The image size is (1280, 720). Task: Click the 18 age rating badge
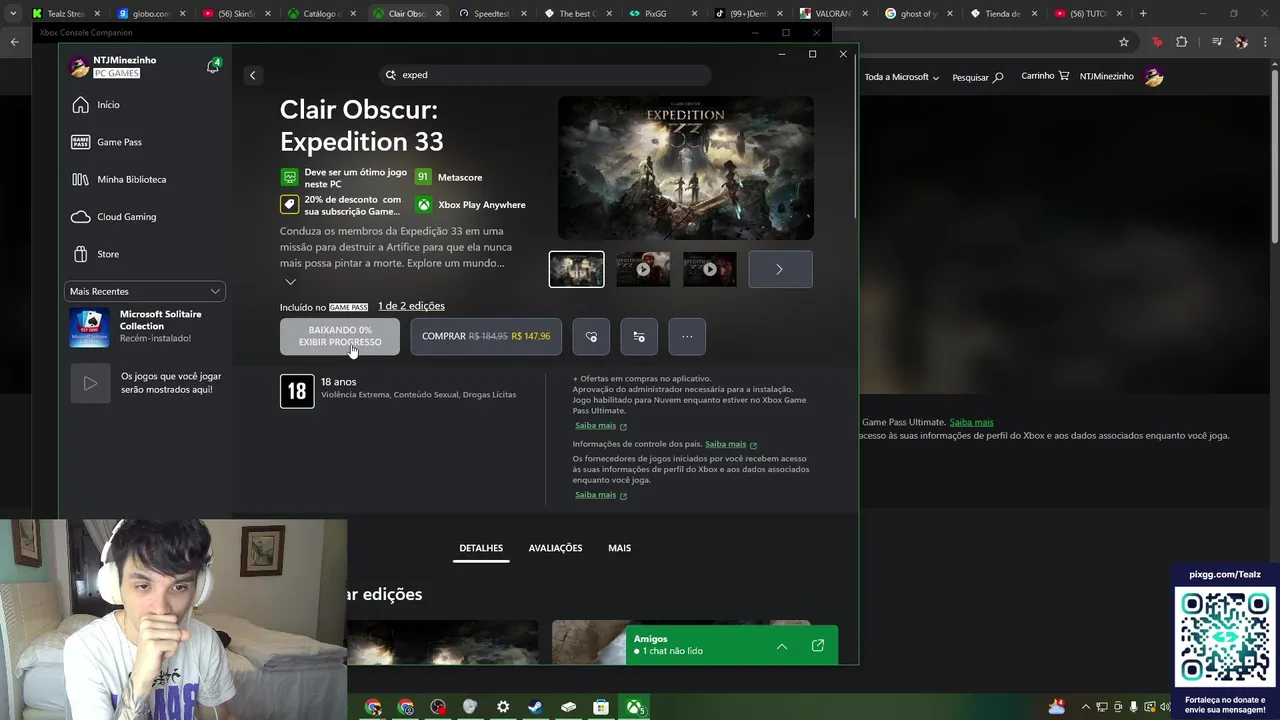tap(297, 391)
